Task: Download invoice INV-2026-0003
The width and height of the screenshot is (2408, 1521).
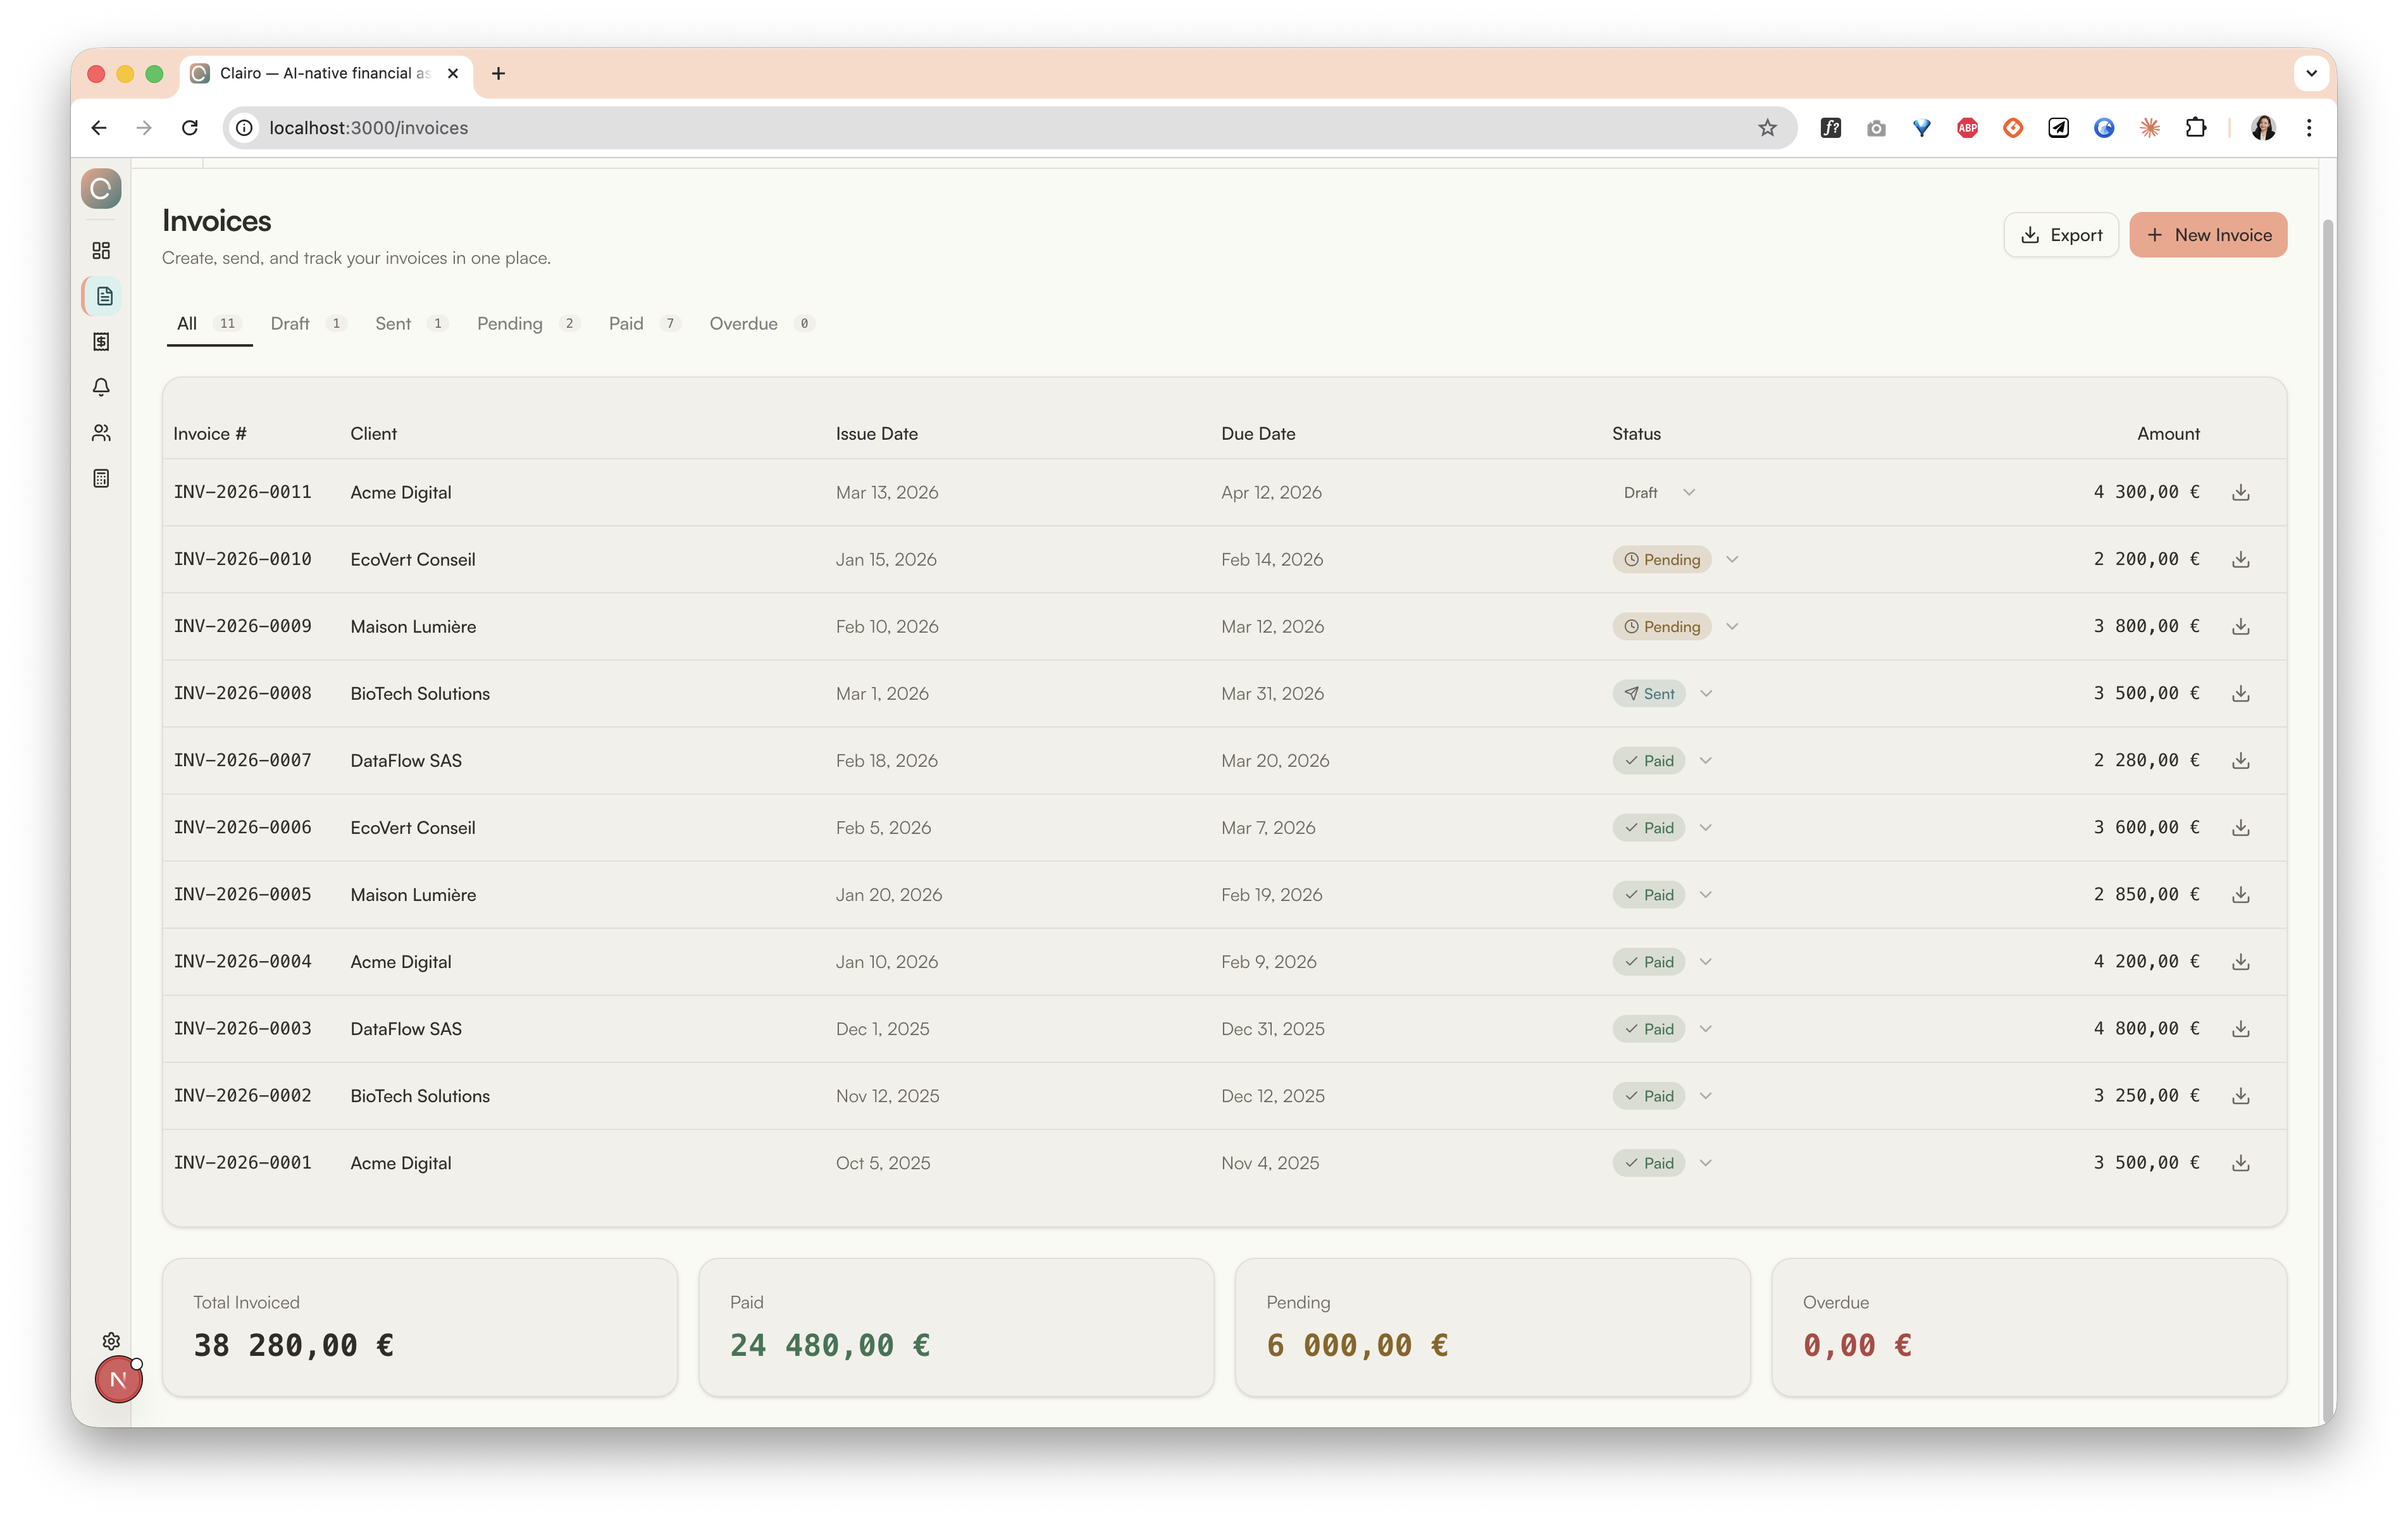Action: click(x=2241, y=1028)
